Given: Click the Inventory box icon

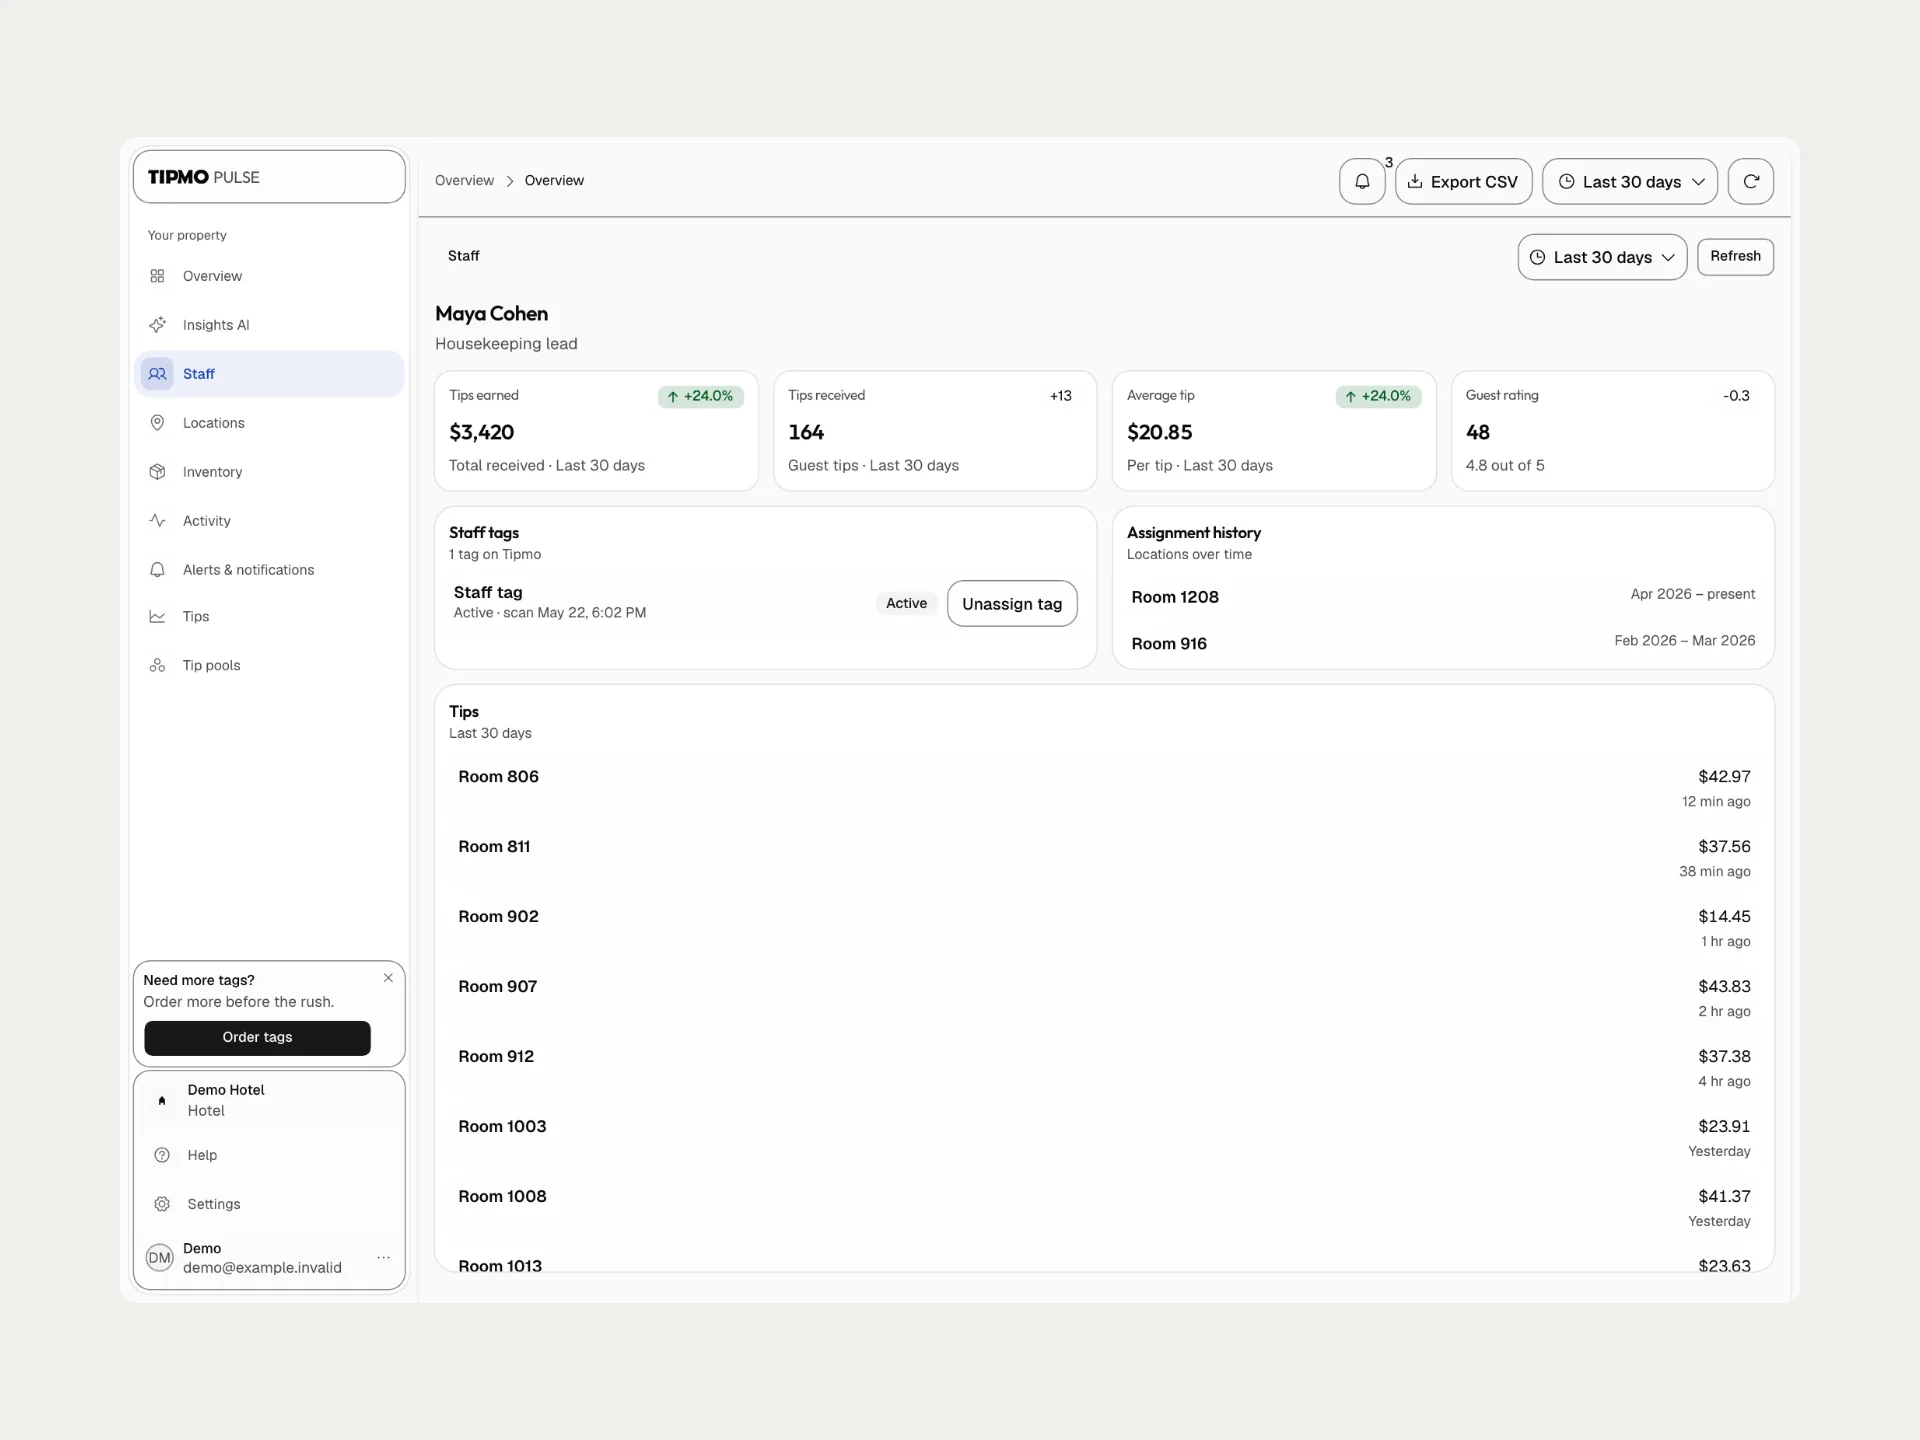Looking at the screenshot, I should click(x=157, y=472).
